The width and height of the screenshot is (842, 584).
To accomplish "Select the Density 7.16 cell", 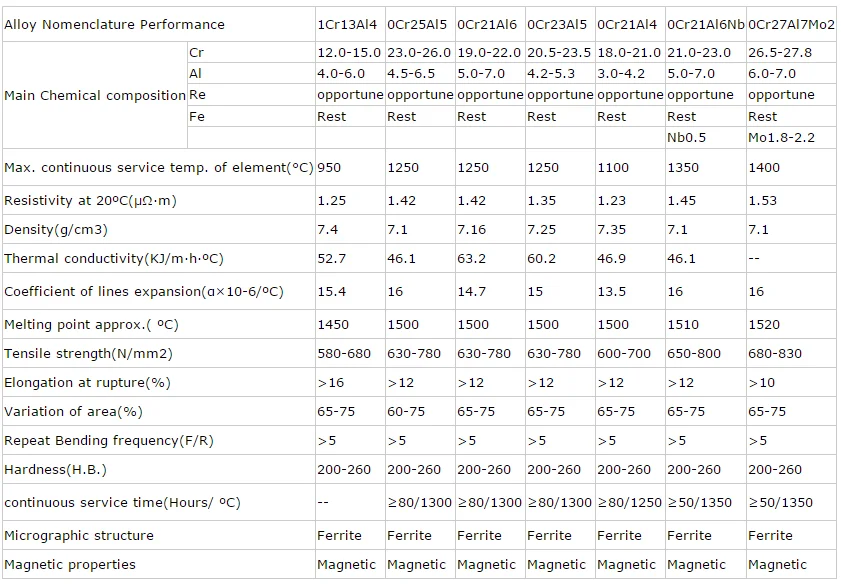I will 471,230.
